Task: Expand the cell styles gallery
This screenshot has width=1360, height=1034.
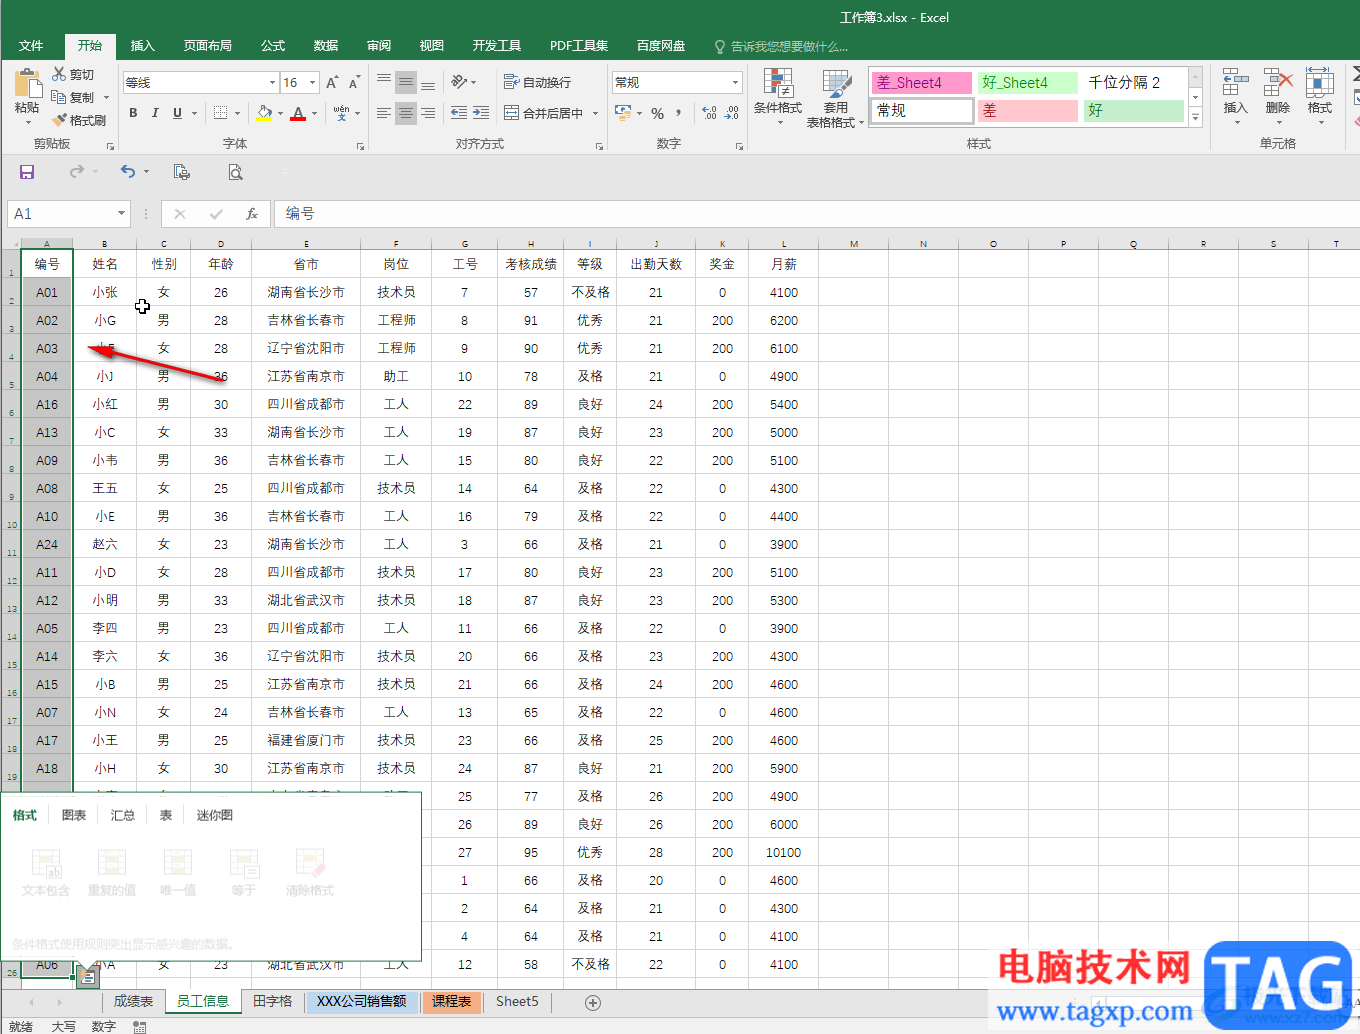Action: 1195,117
